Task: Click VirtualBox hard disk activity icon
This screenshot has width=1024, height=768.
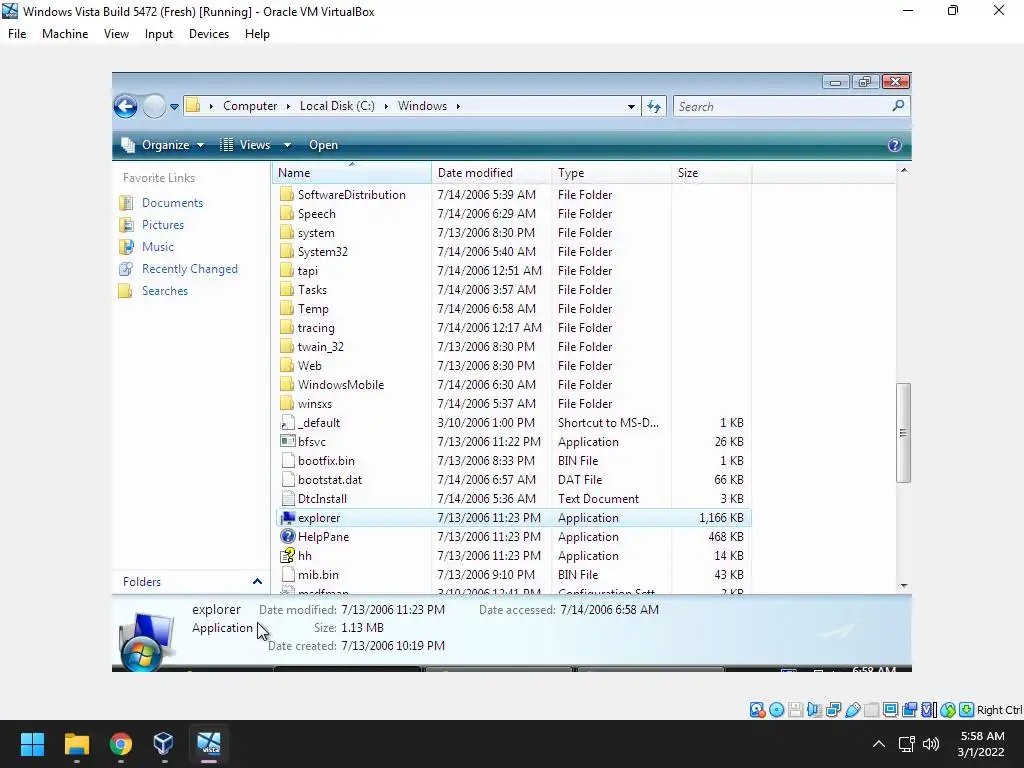Action: click(758, 710)
